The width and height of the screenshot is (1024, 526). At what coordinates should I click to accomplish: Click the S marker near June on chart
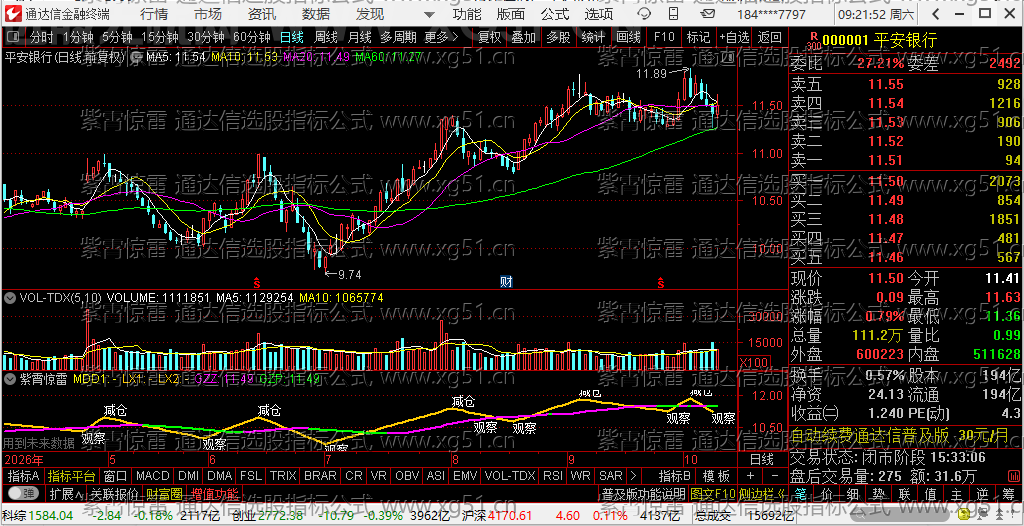click(257, 283)
